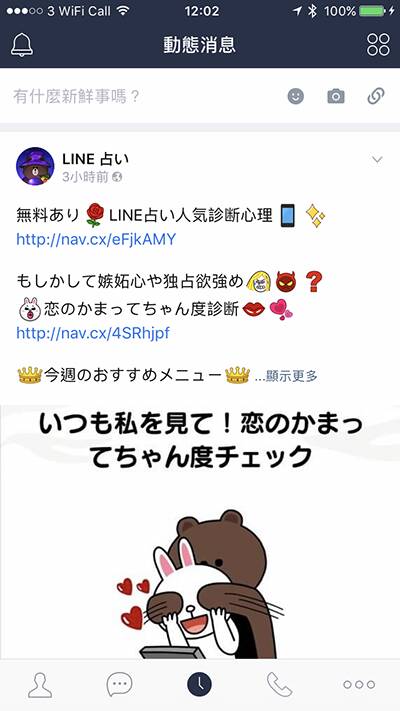Viewport: 400px width, 711px height.
Task: Attach a link with the chain icon
Action: point(376,96)
